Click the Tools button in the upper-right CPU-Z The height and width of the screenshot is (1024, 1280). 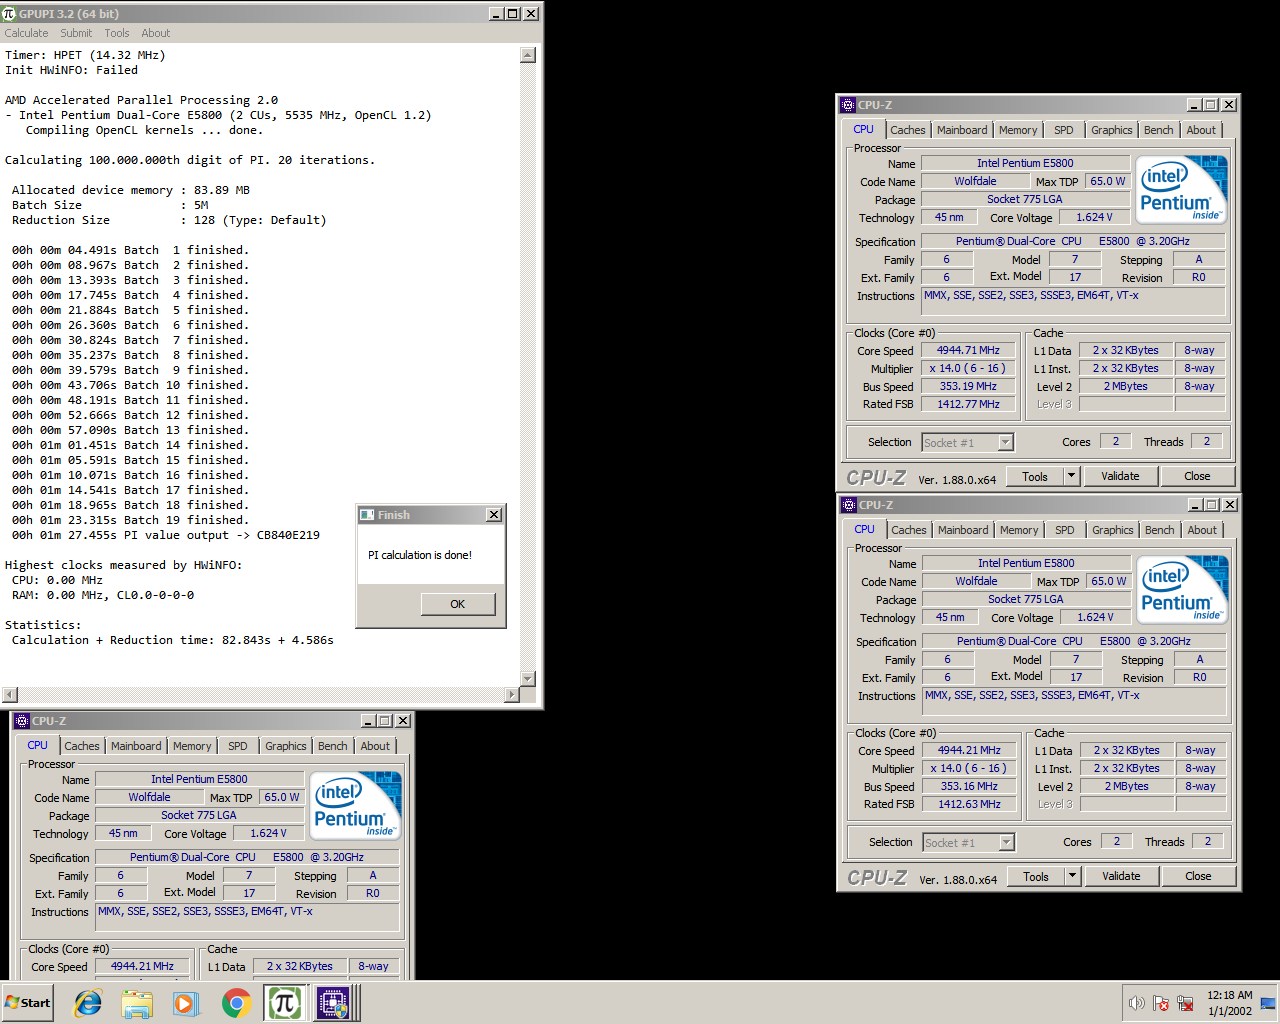point(1035,476)
